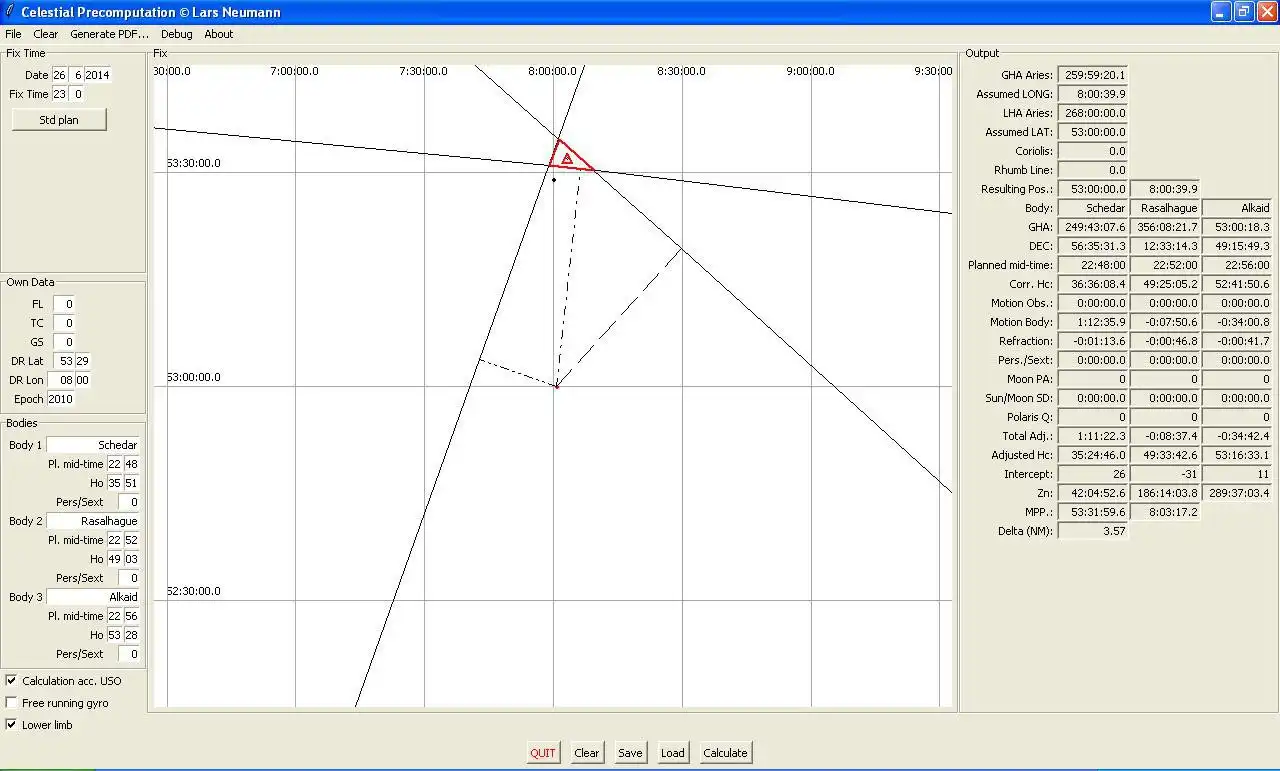The width and height of the screenshot is (1280, 771).
Task: Click Schedar's GHA value 249:43:07.6
Action: pos(1093,227)
